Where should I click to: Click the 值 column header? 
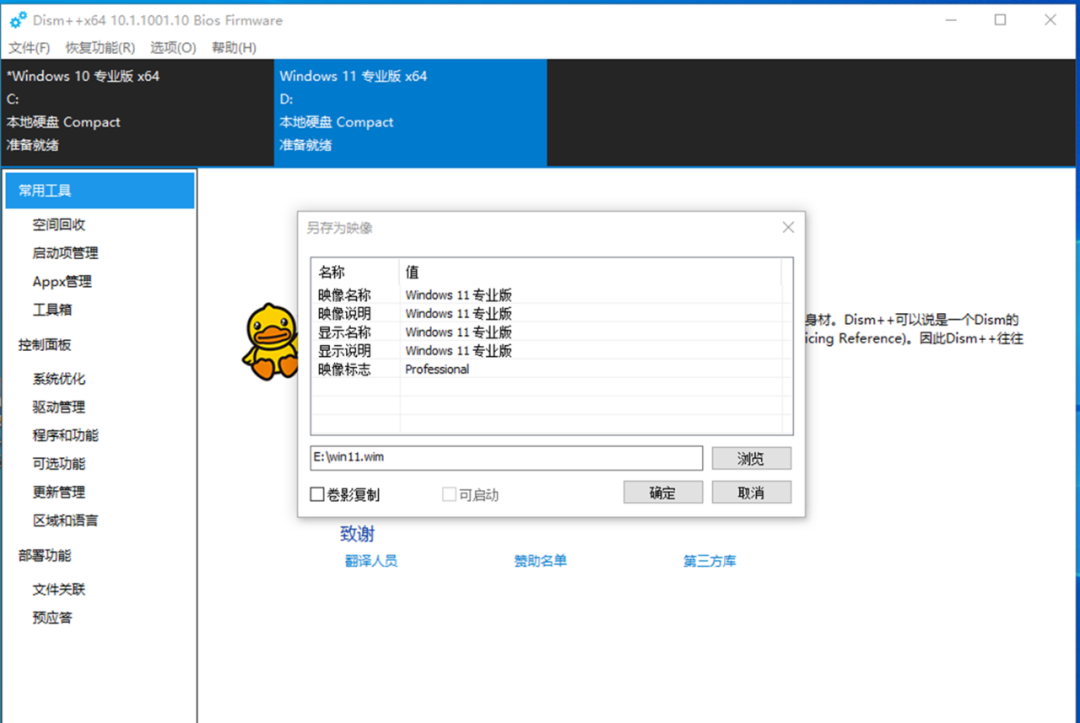pyautogui.click(x=590, y=272)
